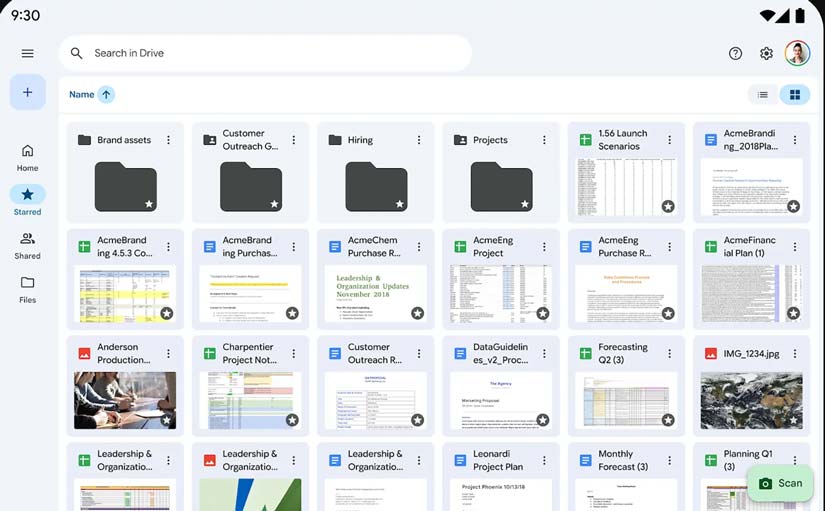Open more options for Brand assets
825x511 pixels.
tap(168, 140)
